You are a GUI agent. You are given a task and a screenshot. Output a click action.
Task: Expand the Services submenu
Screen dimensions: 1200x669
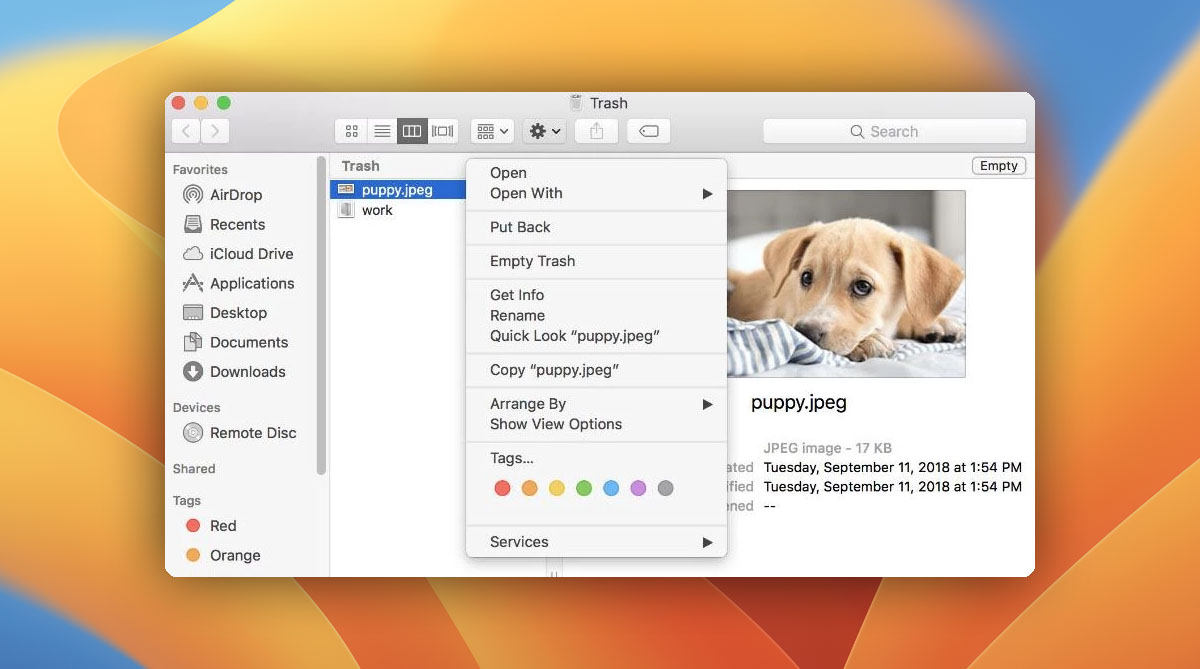tap(596, 542)
